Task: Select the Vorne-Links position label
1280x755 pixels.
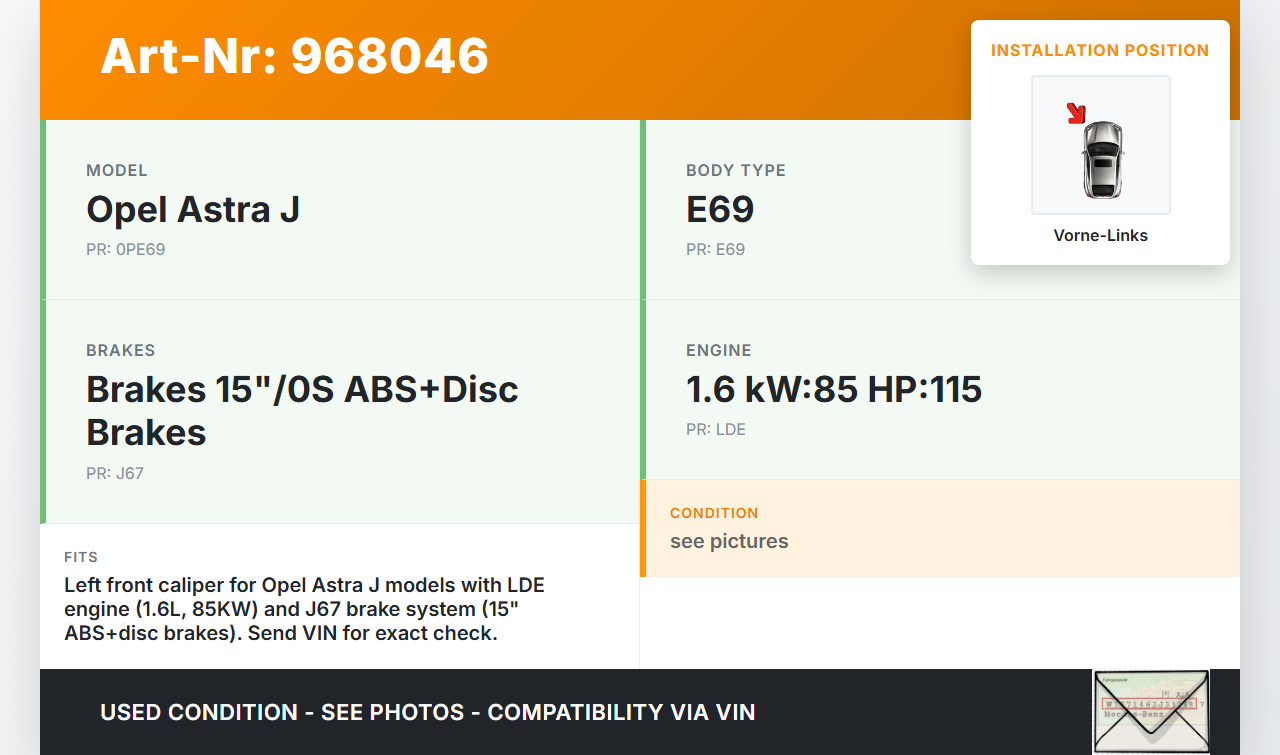Action: point(1100,236)
